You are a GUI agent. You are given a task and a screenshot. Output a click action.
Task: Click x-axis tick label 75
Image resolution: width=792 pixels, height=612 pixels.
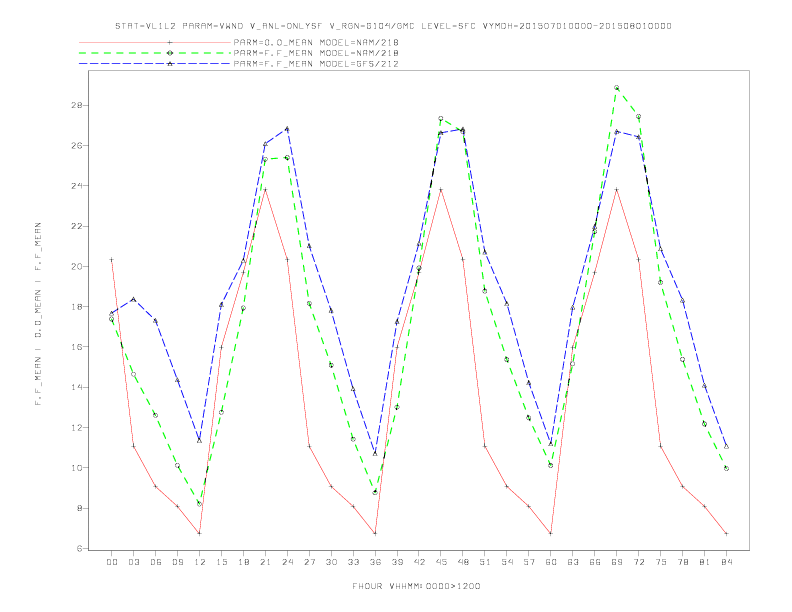click(x=661, y=562)
